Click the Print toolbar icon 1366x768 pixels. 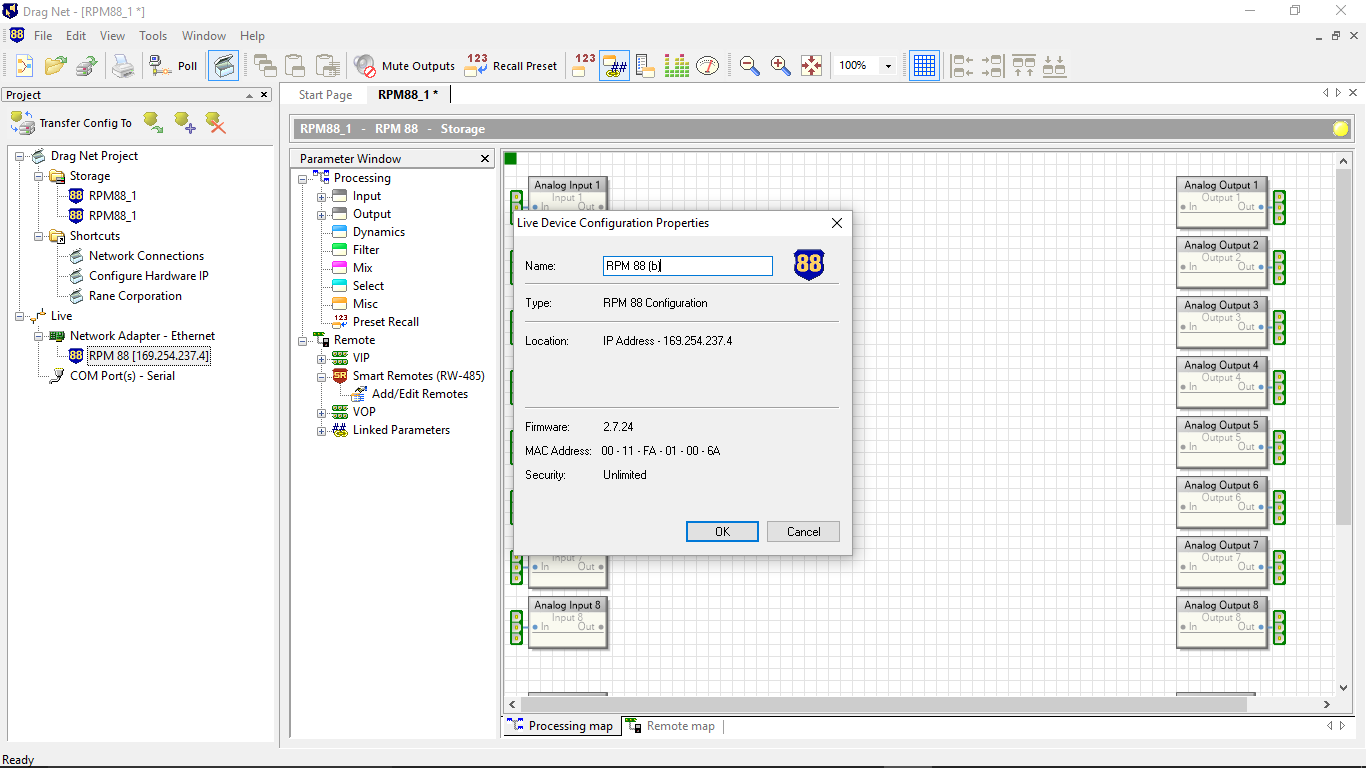[123, 66]
